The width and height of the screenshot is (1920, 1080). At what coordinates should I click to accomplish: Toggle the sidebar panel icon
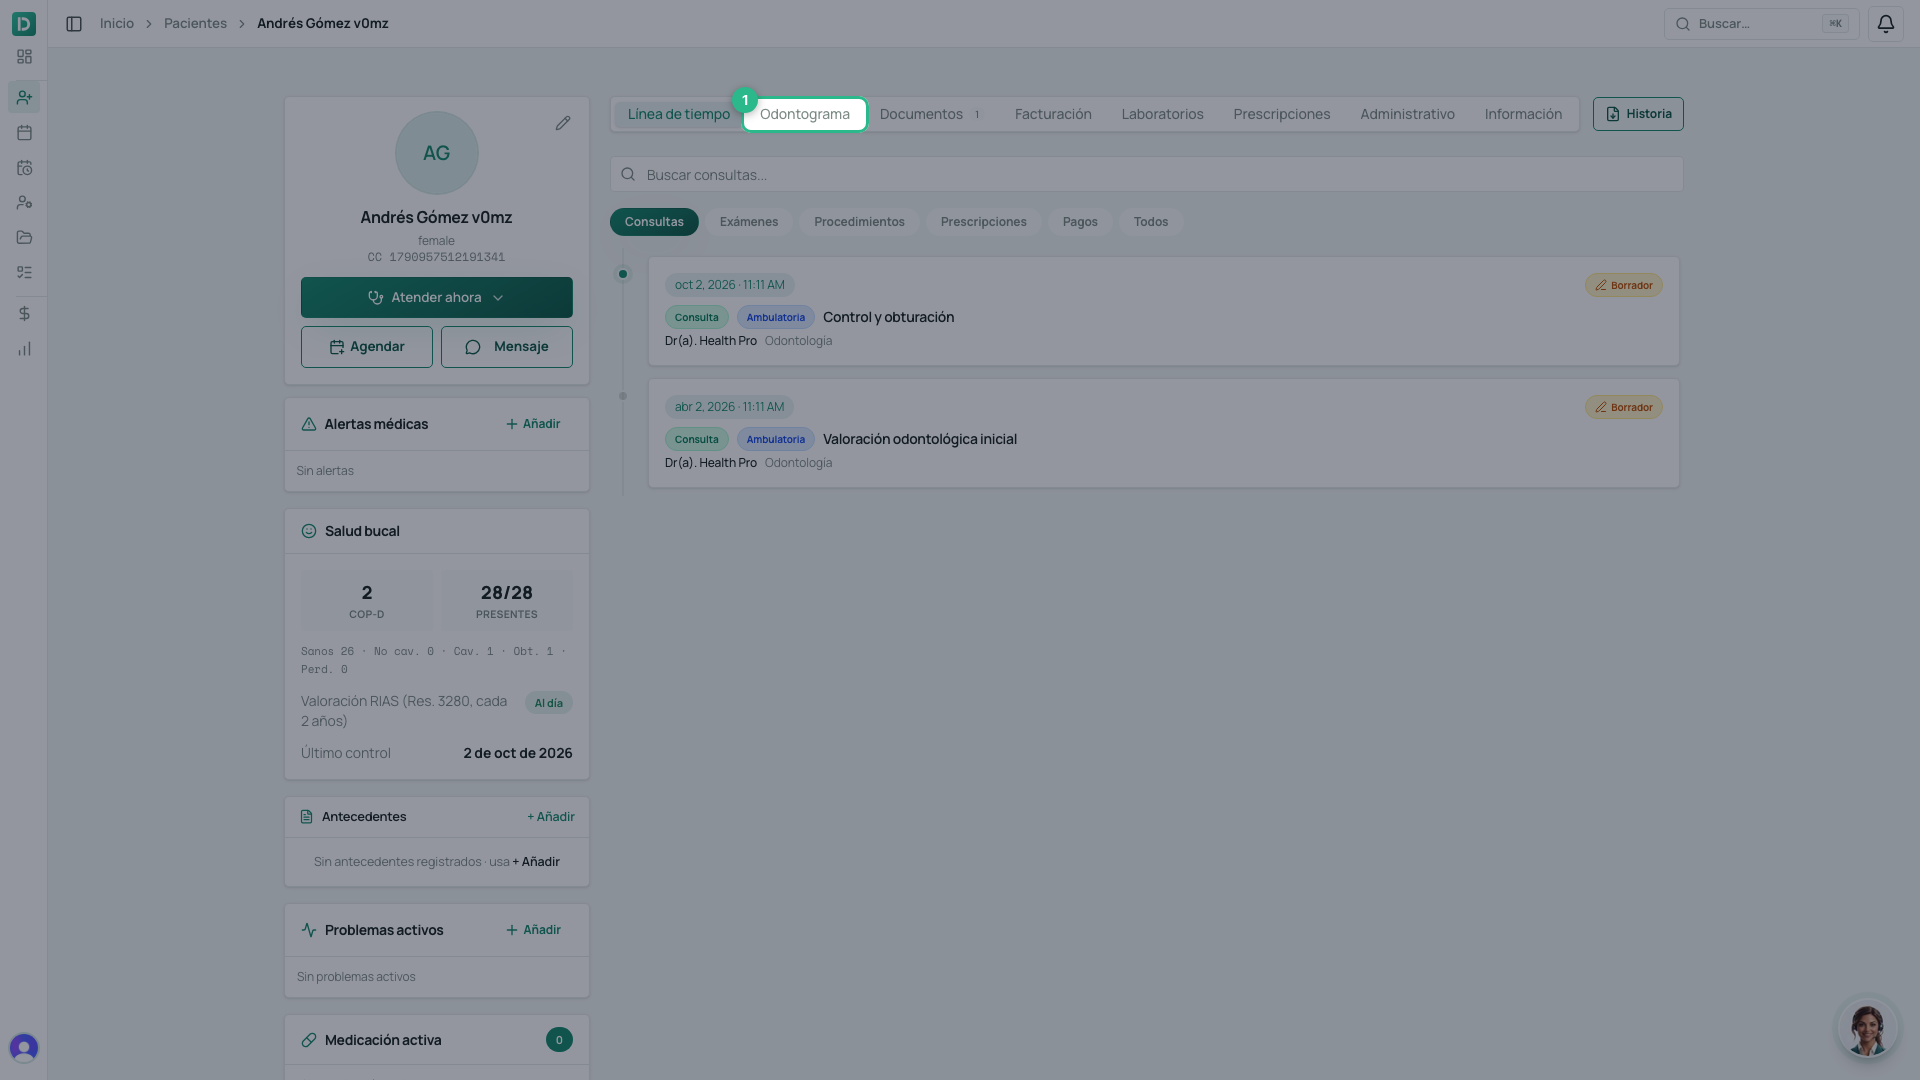click(74, 23)
